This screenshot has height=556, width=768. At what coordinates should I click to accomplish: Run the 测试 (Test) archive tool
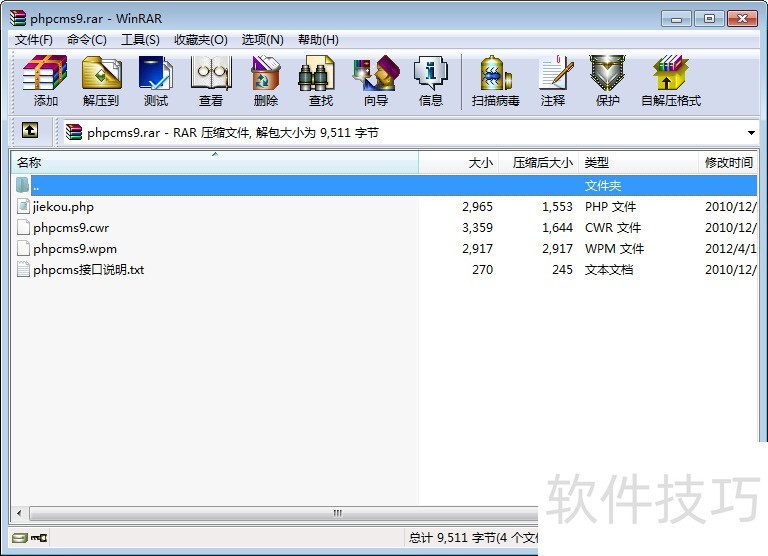(x=156, y=81)
